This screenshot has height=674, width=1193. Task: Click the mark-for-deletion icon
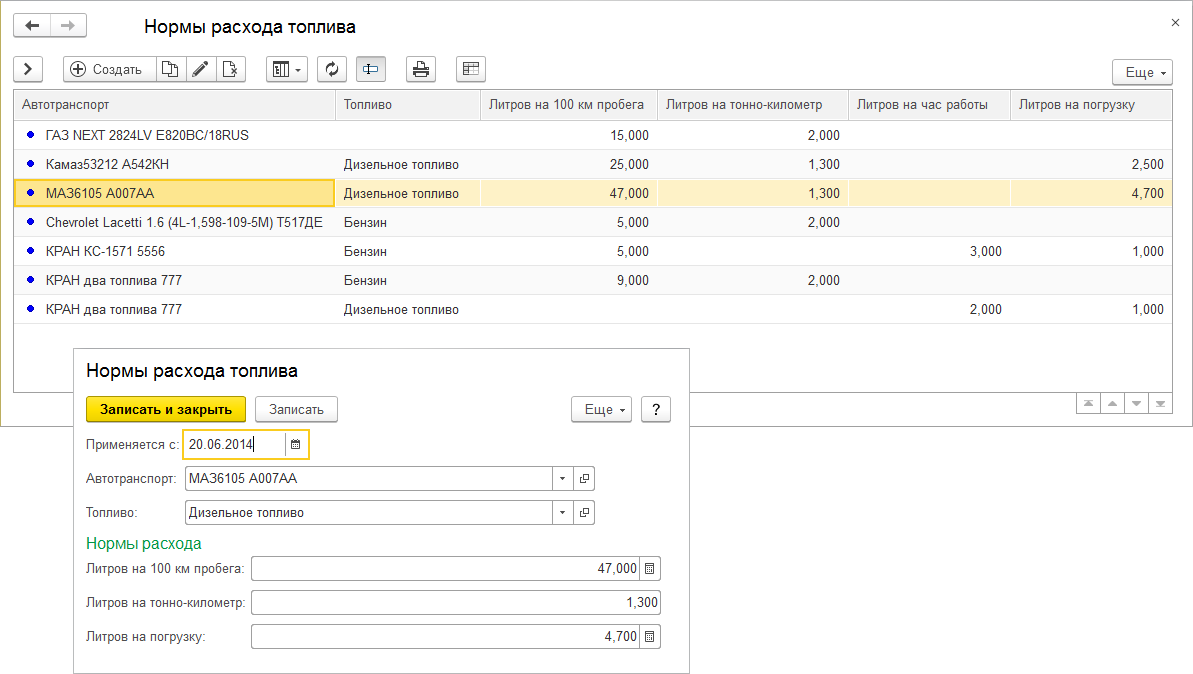[x=230, y=69]
